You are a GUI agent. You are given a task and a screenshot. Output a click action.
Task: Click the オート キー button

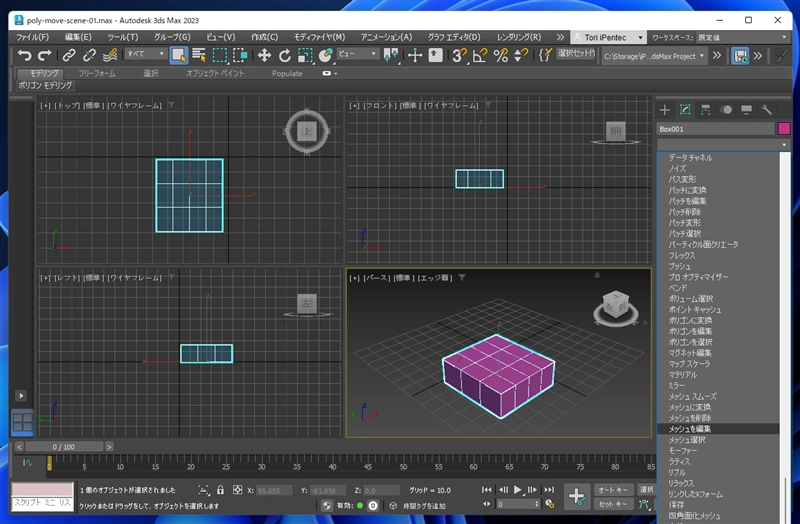(x=613, y=490)
